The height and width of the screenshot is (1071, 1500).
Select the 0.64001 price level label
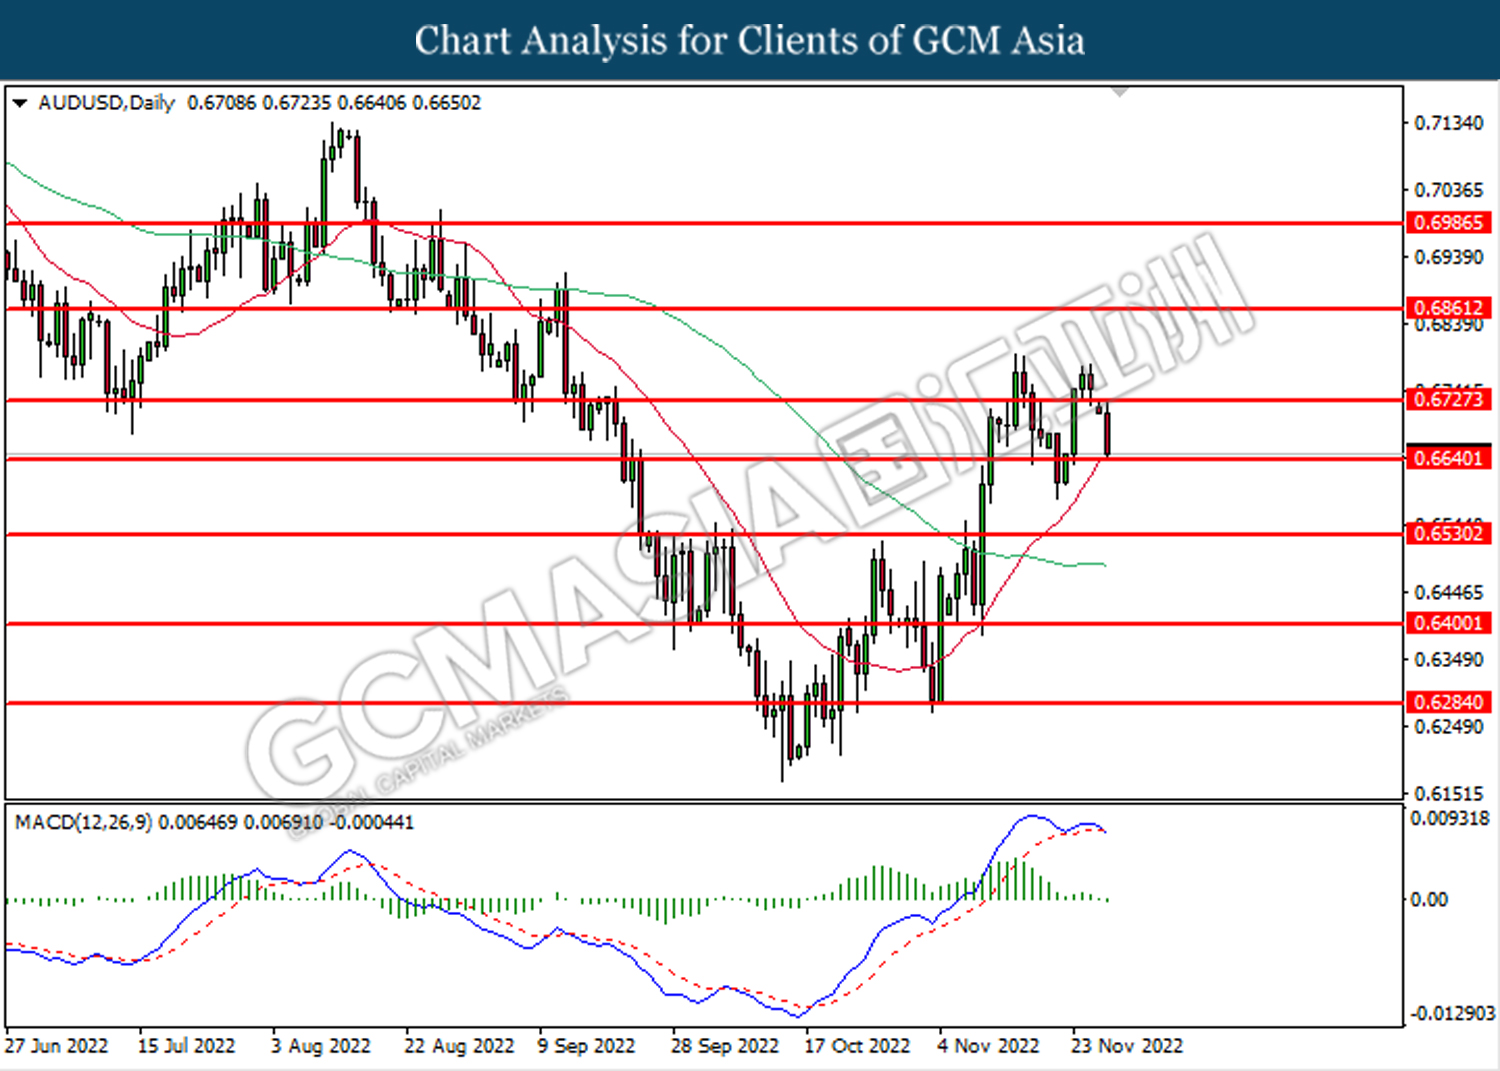pyautogui.click(x=1449, y=624)
